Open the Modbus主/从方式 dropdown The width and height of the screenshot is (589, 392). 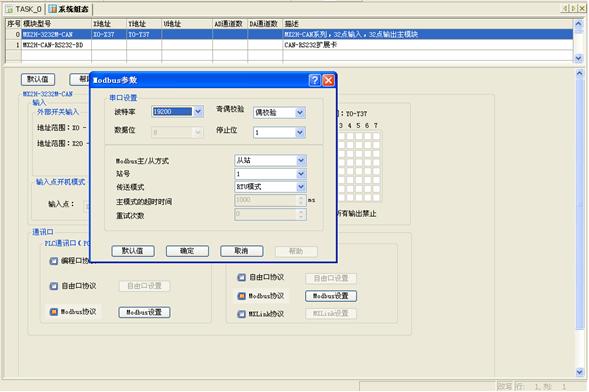click(x=301, y=160)
